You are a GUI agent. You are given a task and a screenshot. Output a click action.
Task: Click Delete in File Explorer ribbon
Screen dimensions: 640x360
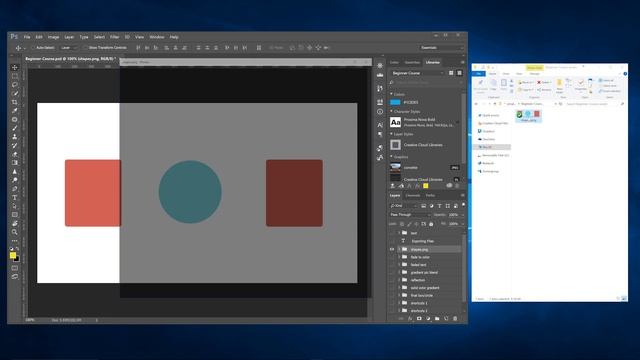pos(544,82)
